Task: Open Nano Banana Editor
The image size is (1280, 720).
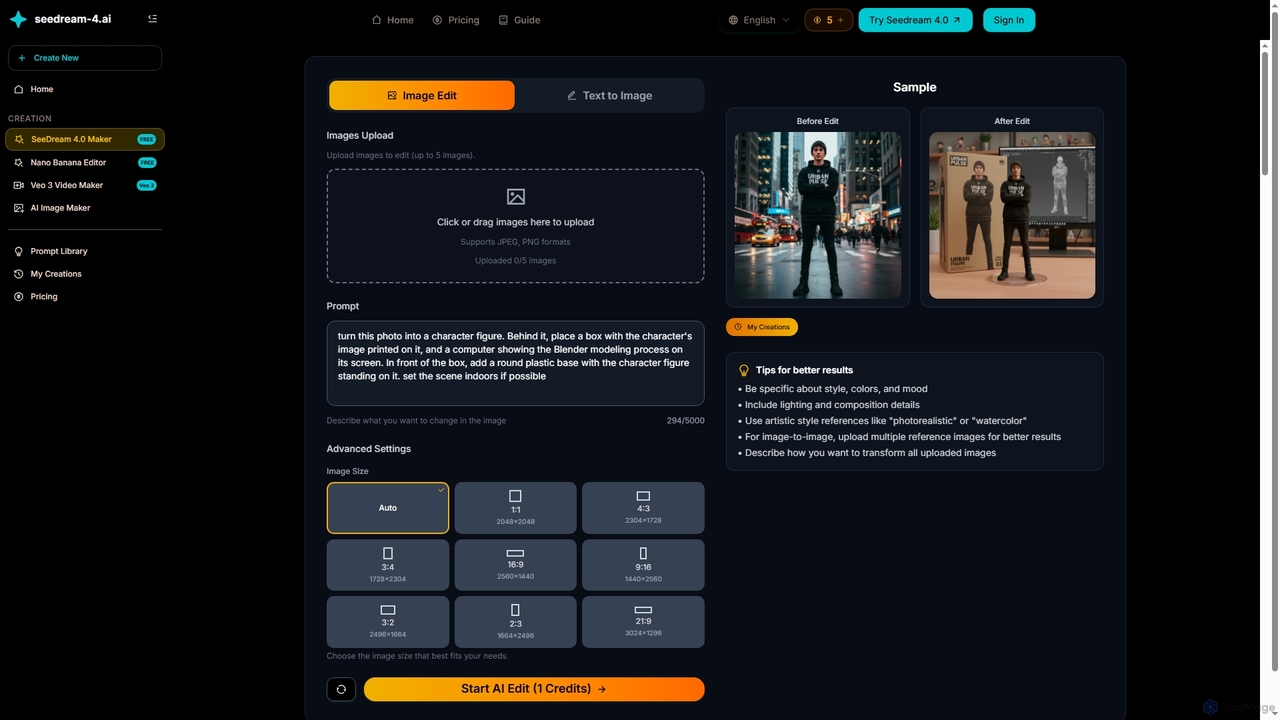Action: pos(85,162)
